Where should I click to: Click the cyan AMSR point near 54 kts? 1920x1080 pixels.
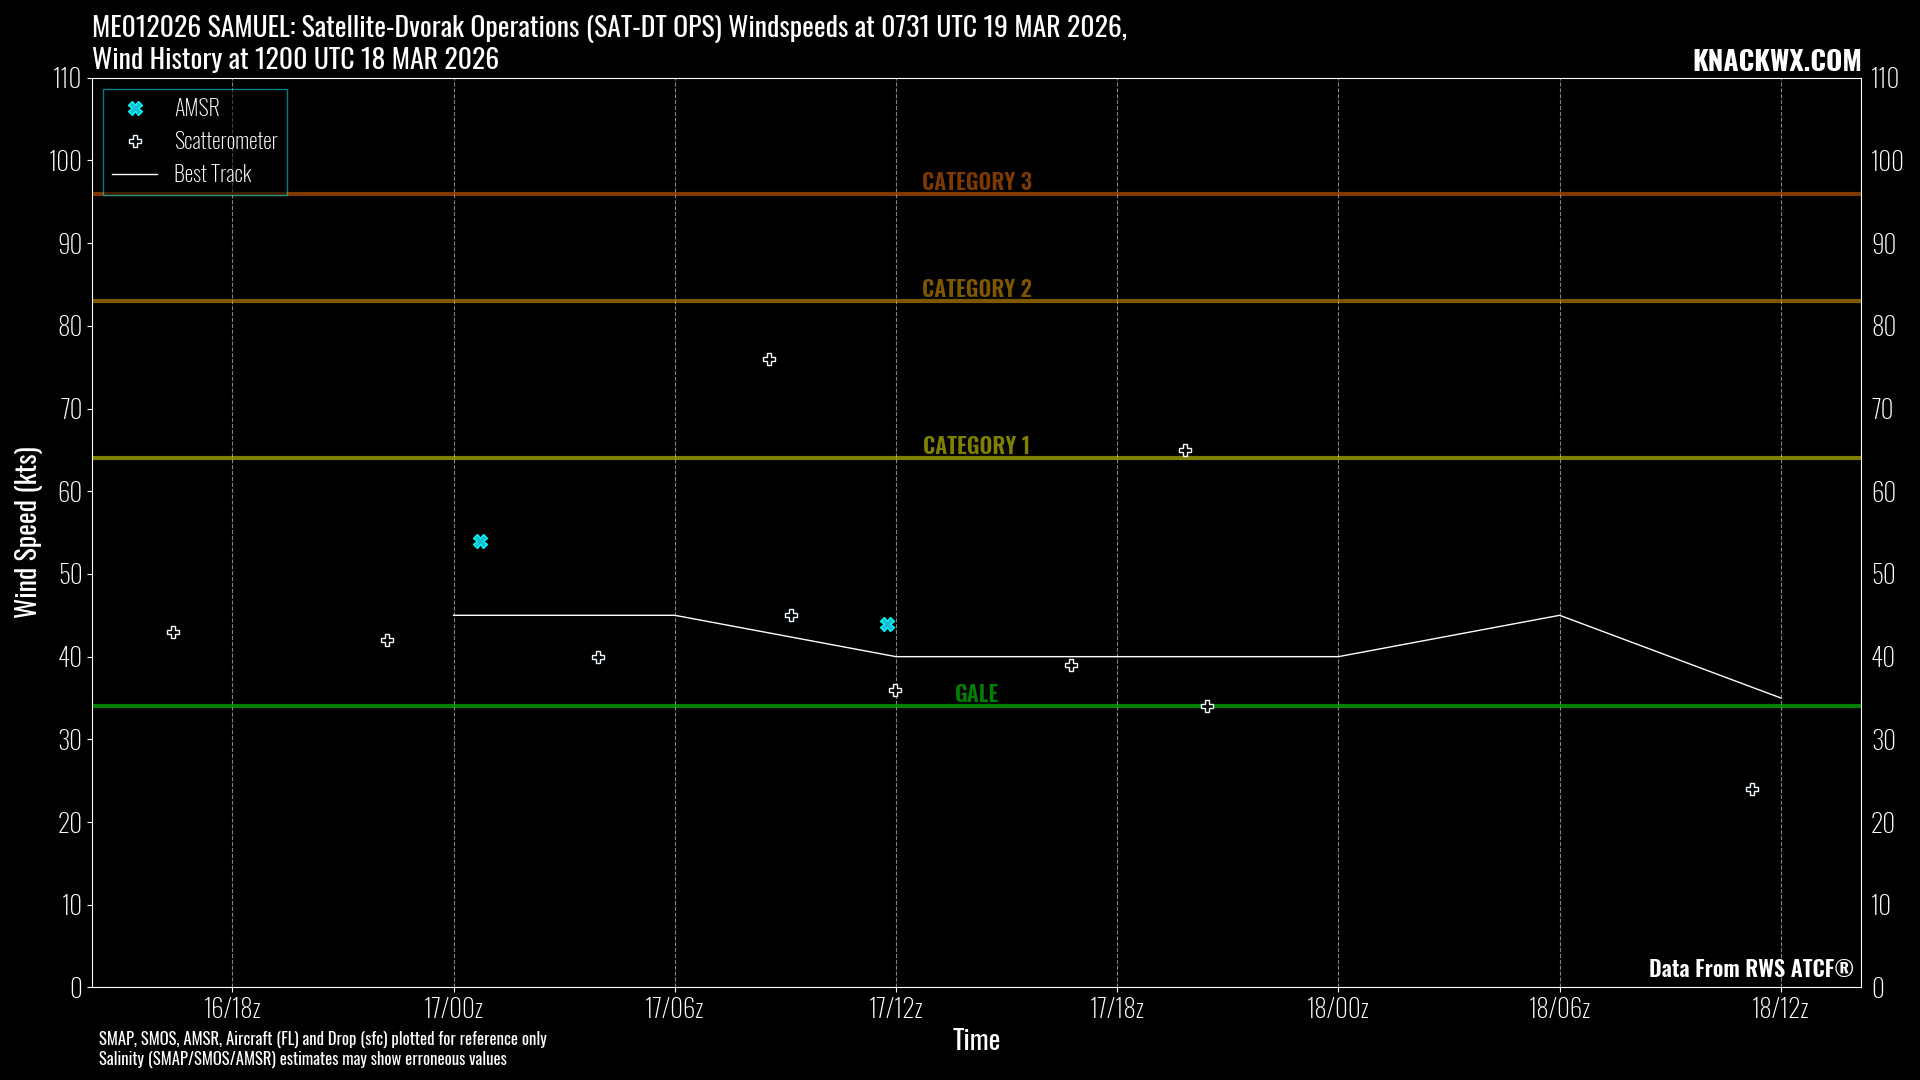click(x=480, y=541)
